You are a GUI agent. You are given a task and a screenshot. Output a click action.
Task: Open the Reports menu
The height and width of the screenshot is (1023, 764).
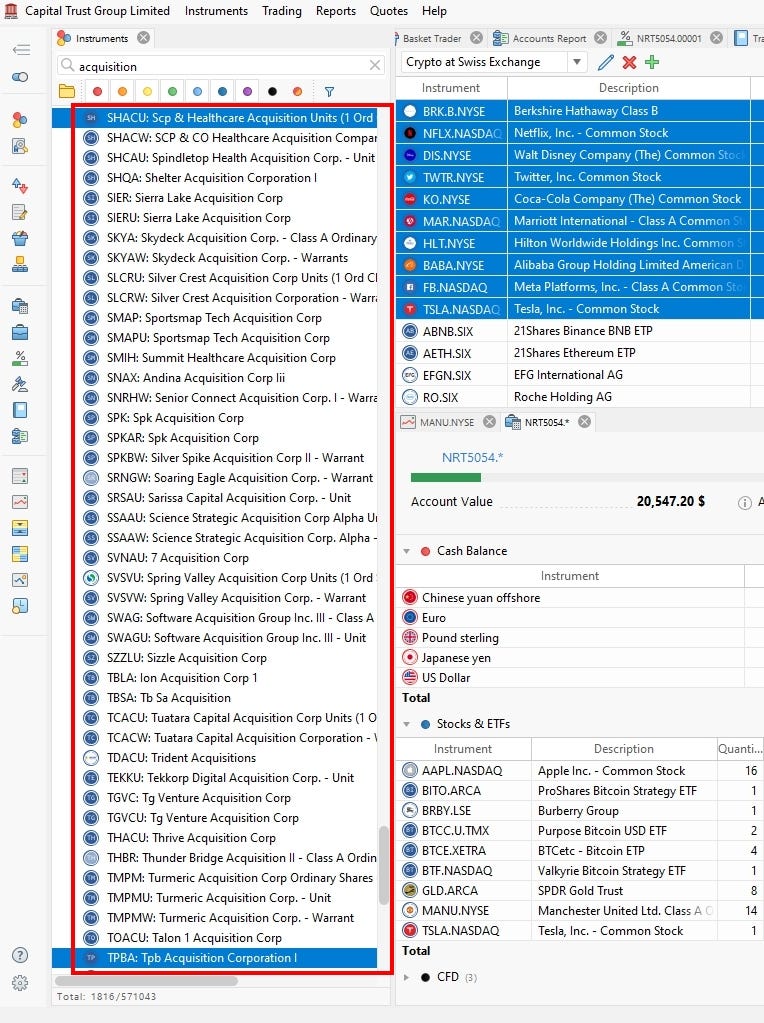[x=336, y=11]
